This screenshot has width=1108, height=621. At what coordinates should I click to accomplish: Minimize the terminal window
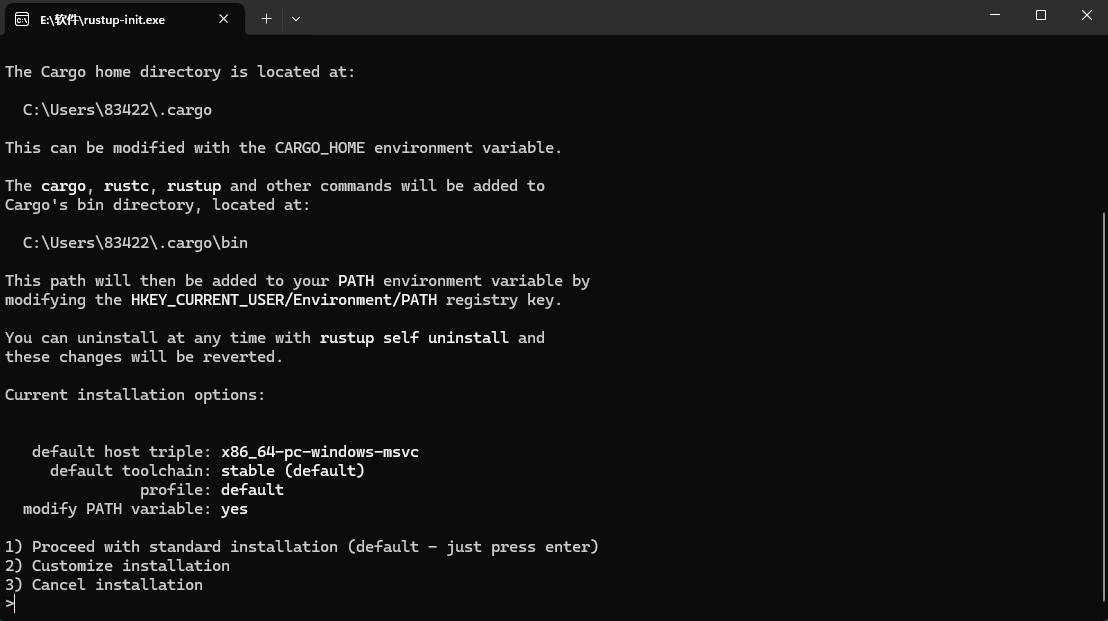click(x=995, y=16)
